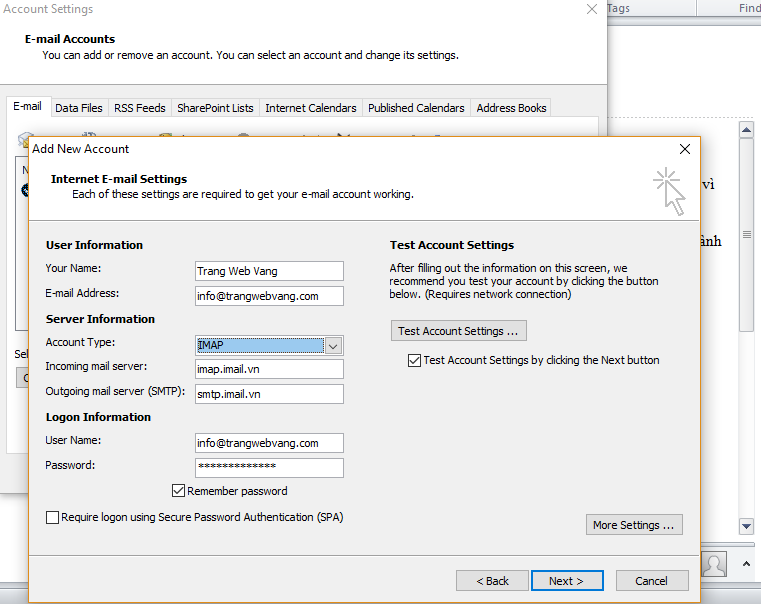This screenshot has height=604, width=761.
Task: Open the Account Type dropdown
Action: click(x=334, y=345)
